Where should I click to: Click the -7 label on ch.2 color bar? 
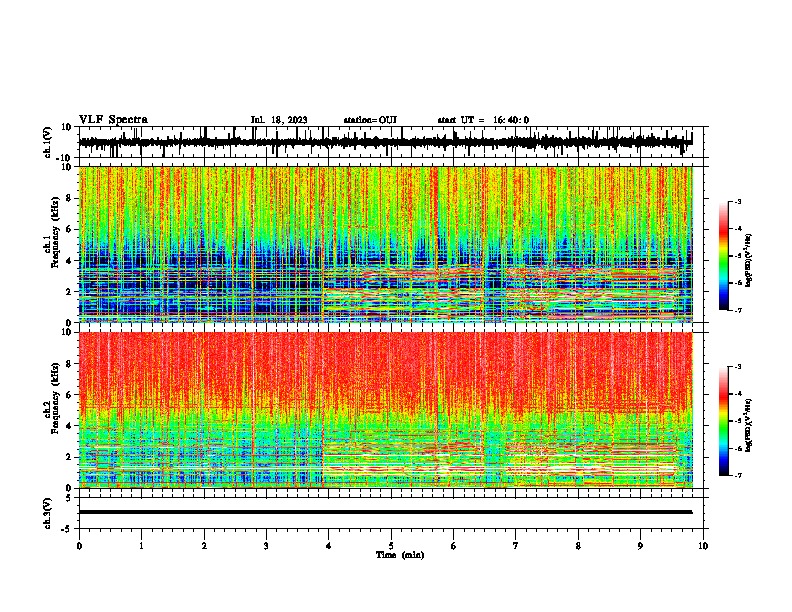pyautogui.click(x=737, y=475)
